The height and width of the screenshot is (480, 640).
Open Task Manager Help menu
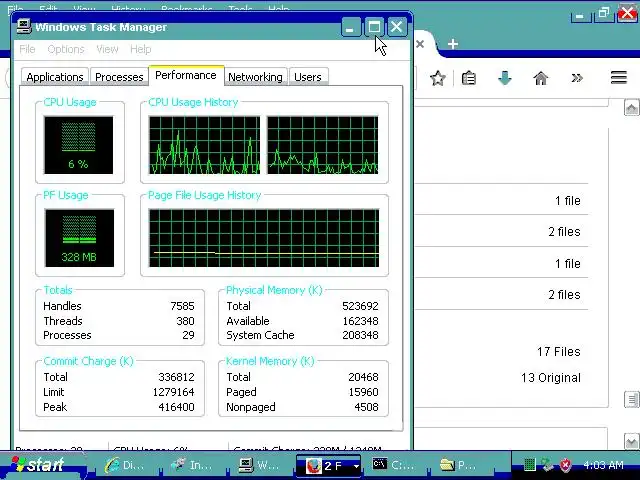tap(141, 49)
